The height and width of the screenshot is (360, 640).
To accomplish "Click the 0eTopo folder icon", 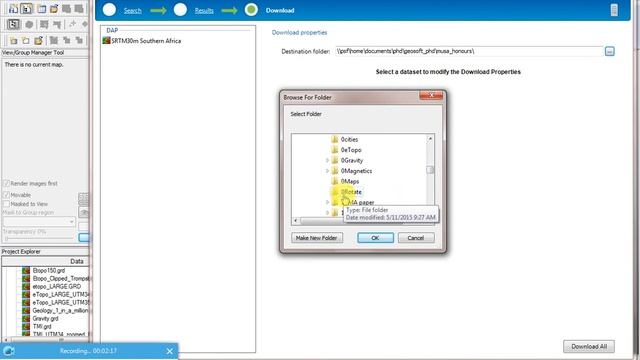I will [x=335, y=150].
